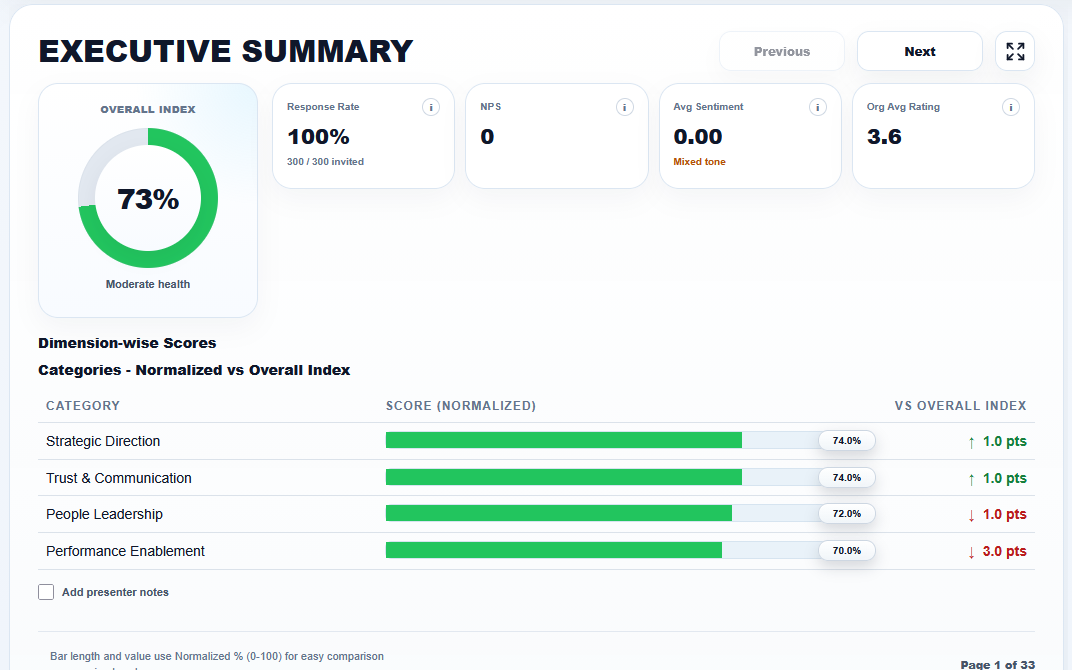Click the Trust & Communication category name
The image size is (1072, 670).
click(x=118, y=478)
